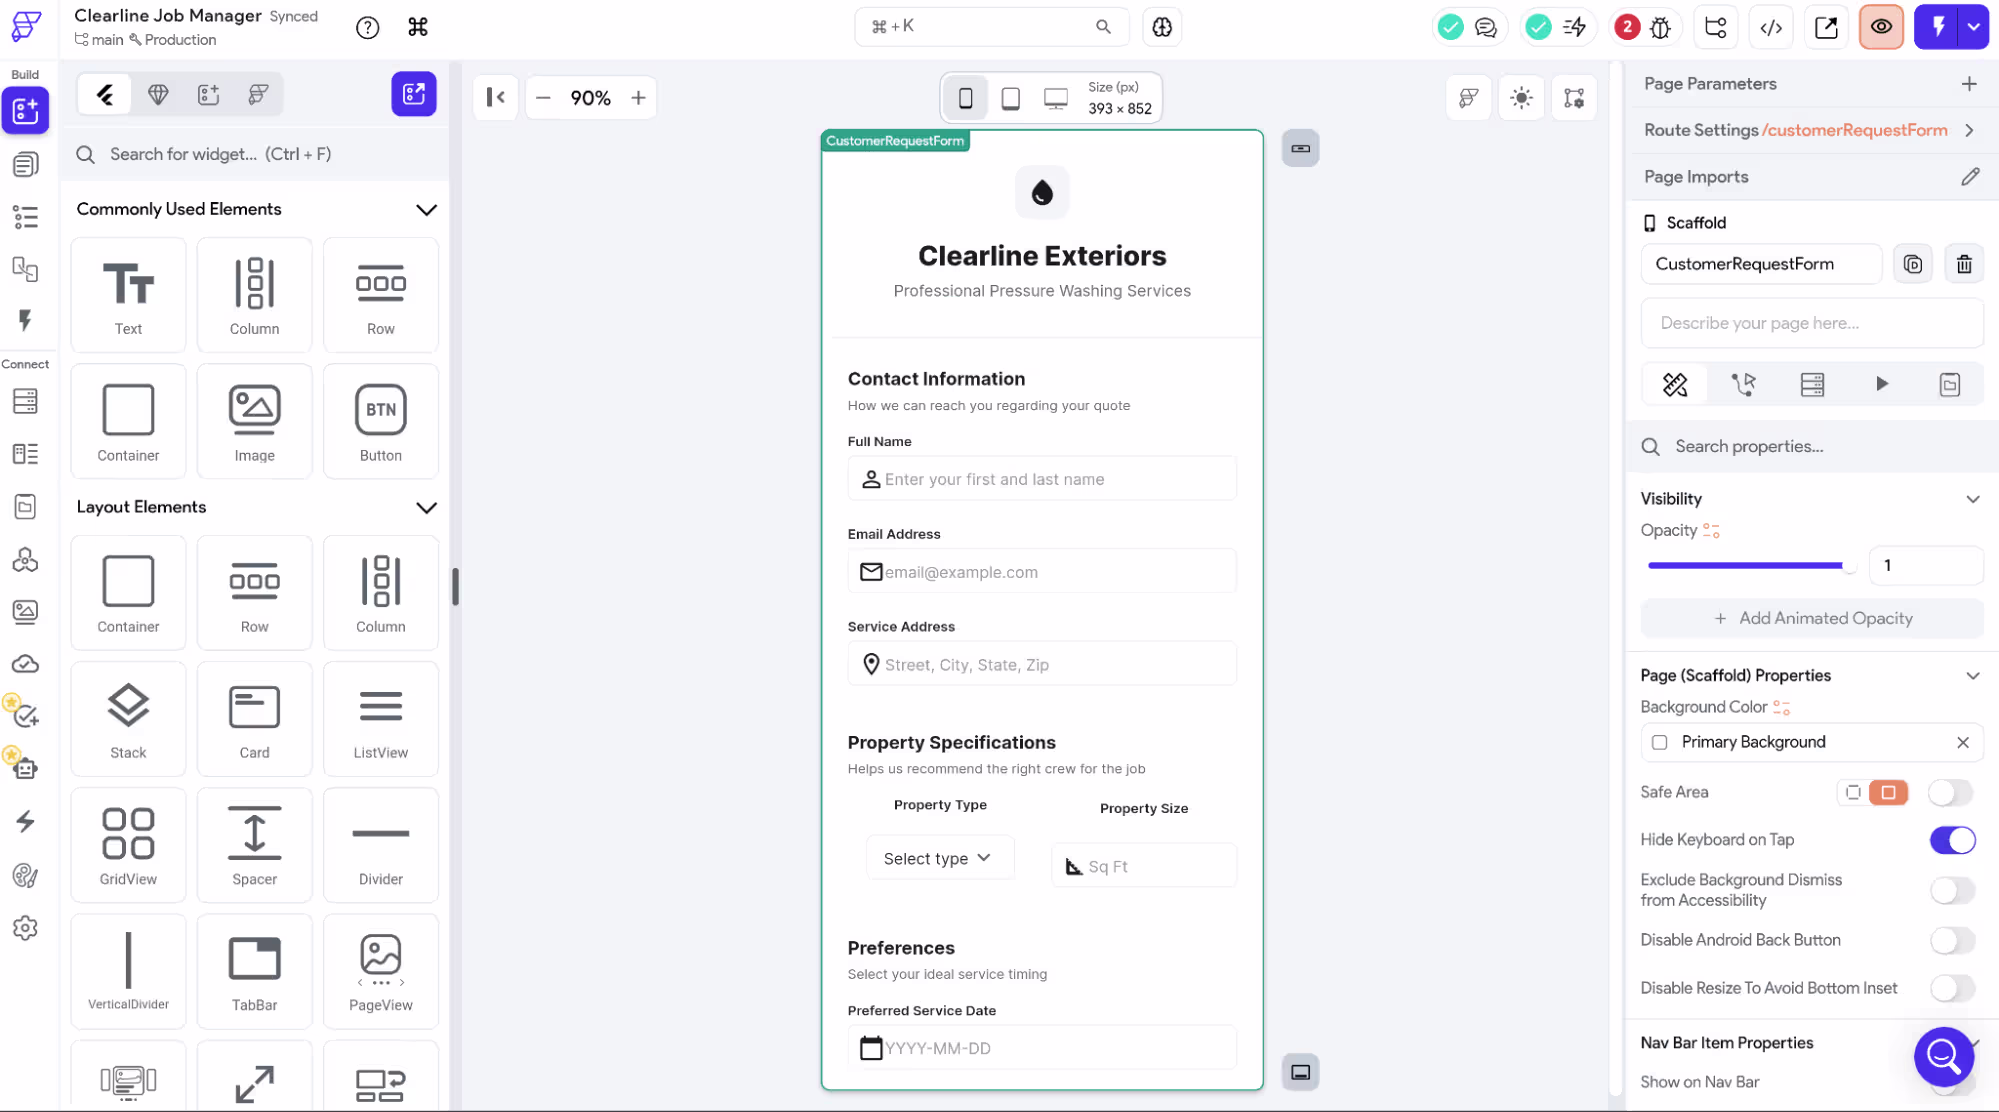Image resolution: width=1999 pixels, height=1112 pixels.
Task: Expand Route Settings chevron
Action: (x=1969, y=130)
